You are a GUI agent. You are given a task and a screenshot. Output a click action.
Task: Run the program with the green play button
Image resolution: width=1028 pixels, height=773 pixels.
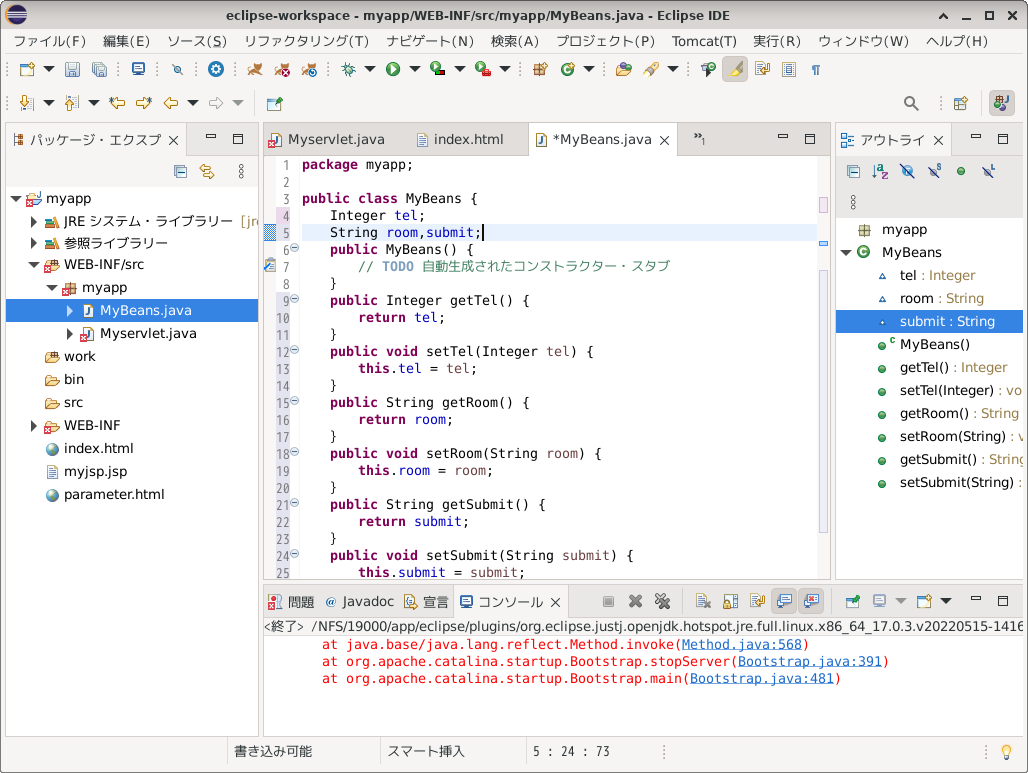coord(393,69)
